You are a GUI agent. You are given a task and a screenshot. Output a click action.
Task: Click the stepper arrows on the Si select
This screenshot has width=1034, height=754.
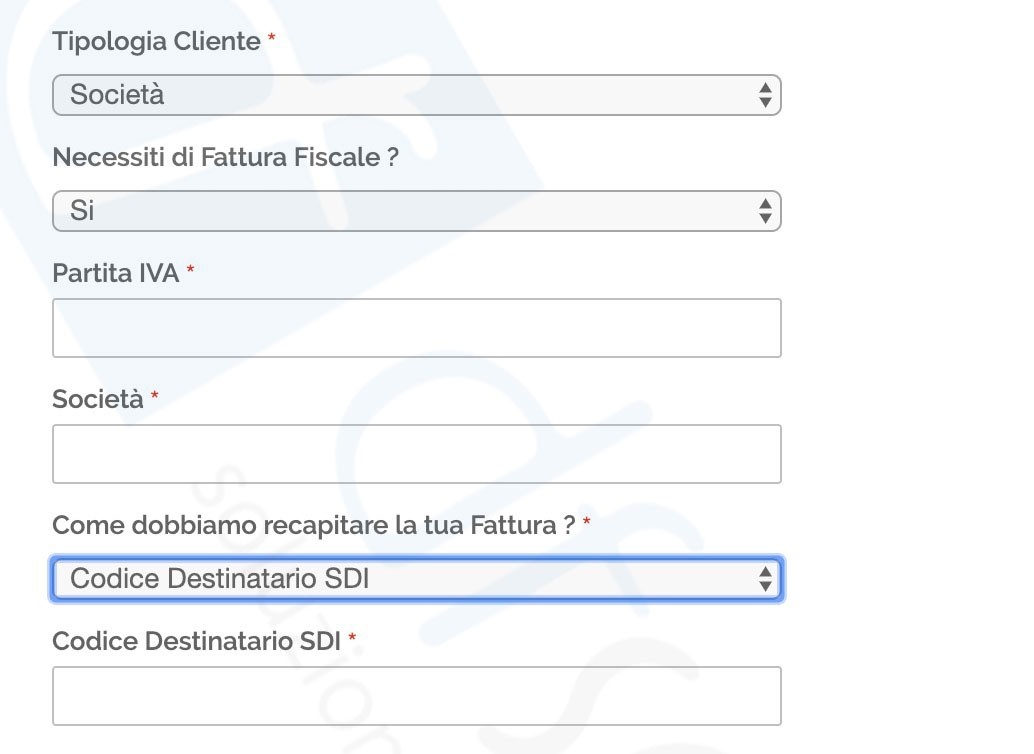(765, 211)
